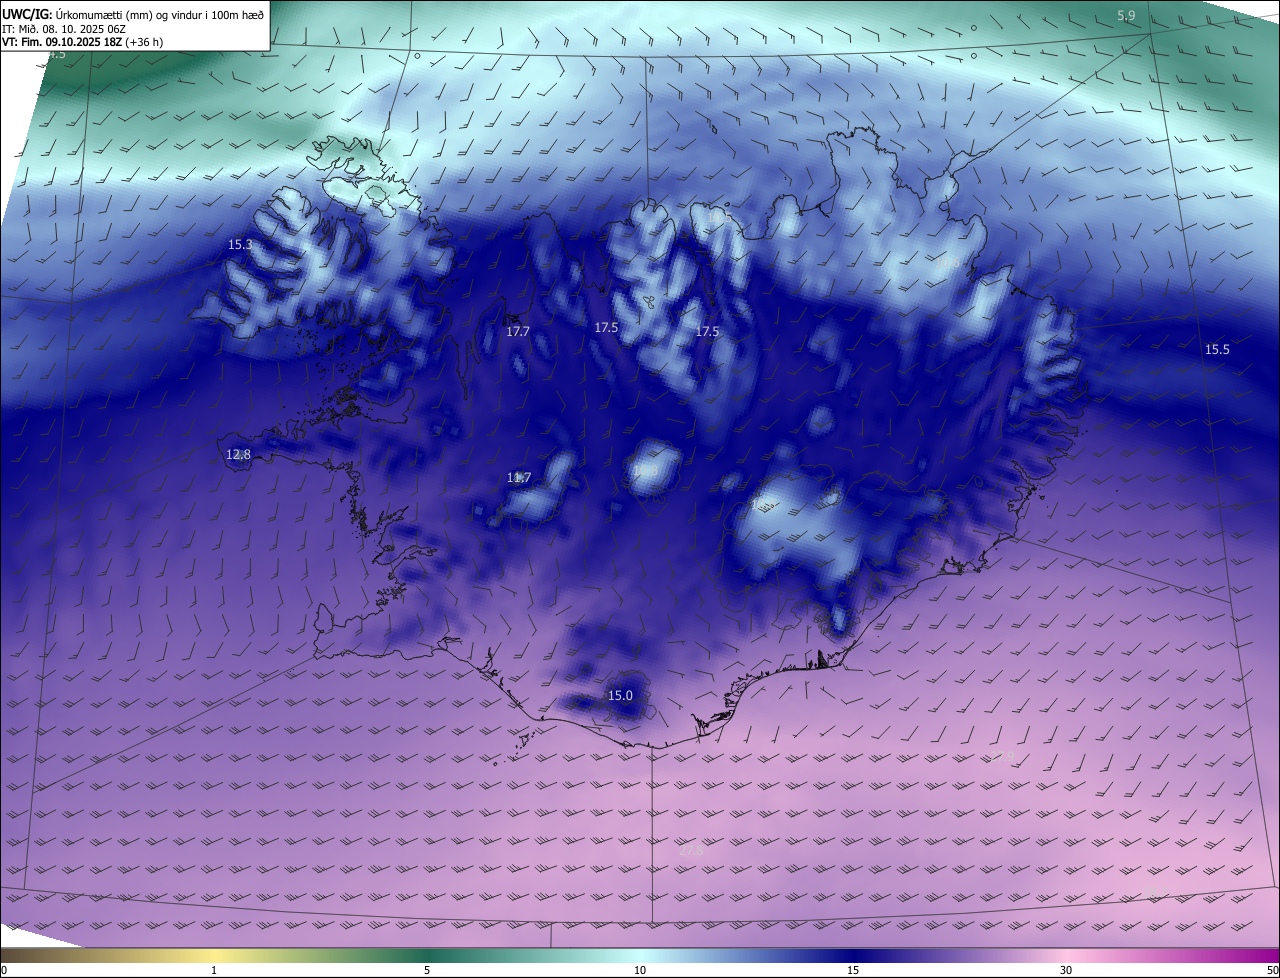
Task: Click the 15.5 value label on the map
Action: pyautogui.click(x=1217, y=349)
